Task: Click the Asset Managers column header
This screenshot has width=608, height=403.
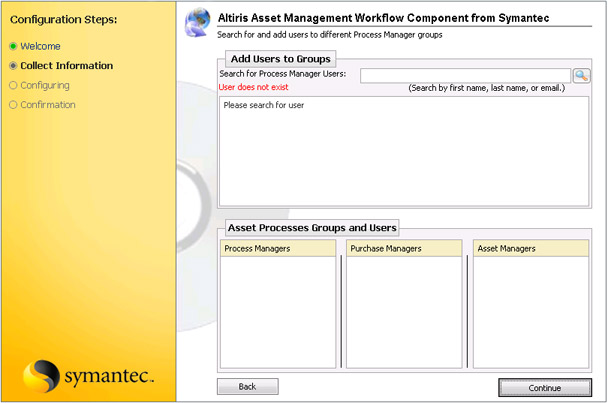Action: coord(530,248)
